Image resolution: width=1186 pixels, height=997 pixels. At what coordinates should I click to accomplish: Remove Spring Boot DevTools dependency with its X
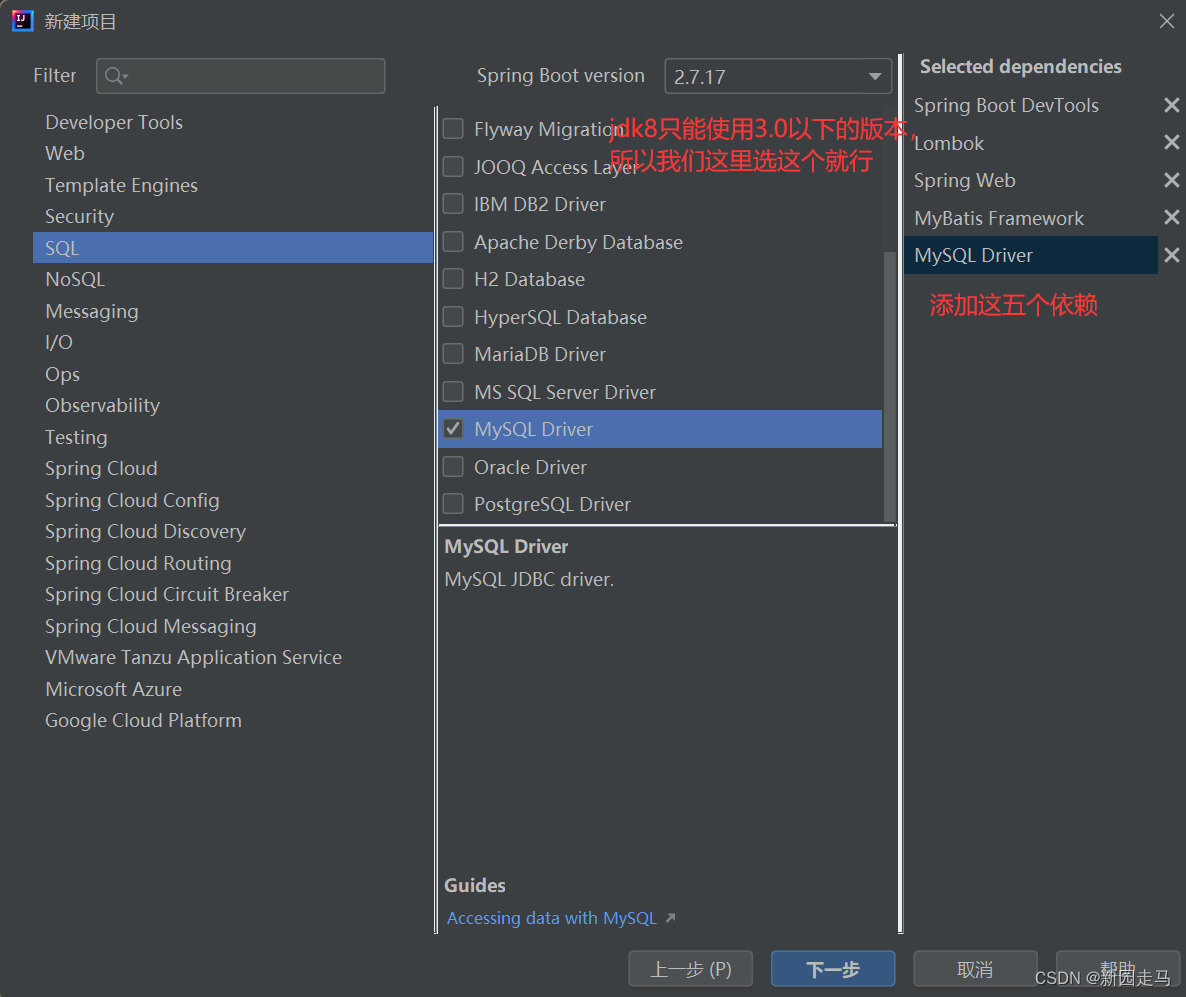[1171, 105]
